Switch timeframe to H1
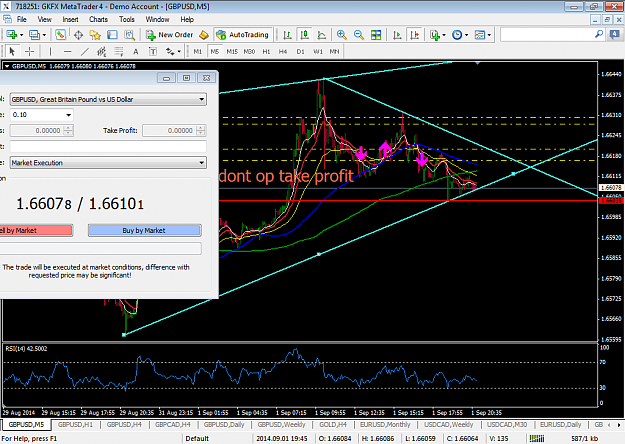 (266, 51)
